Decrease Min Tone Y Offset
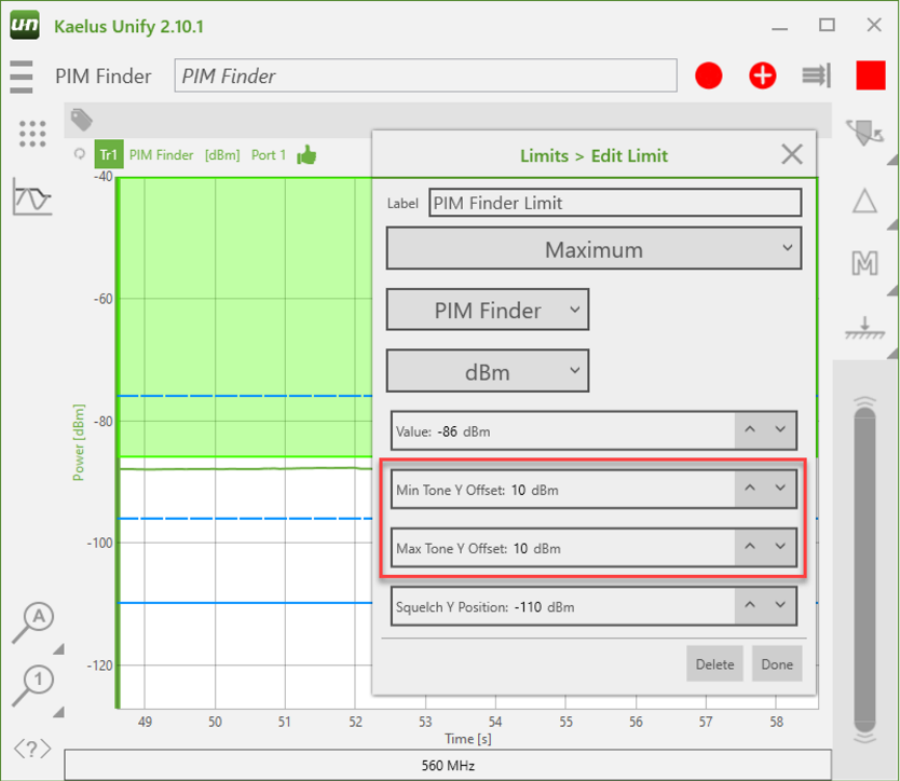Screen dimensions: 900x781 click(x=780, y=488)
